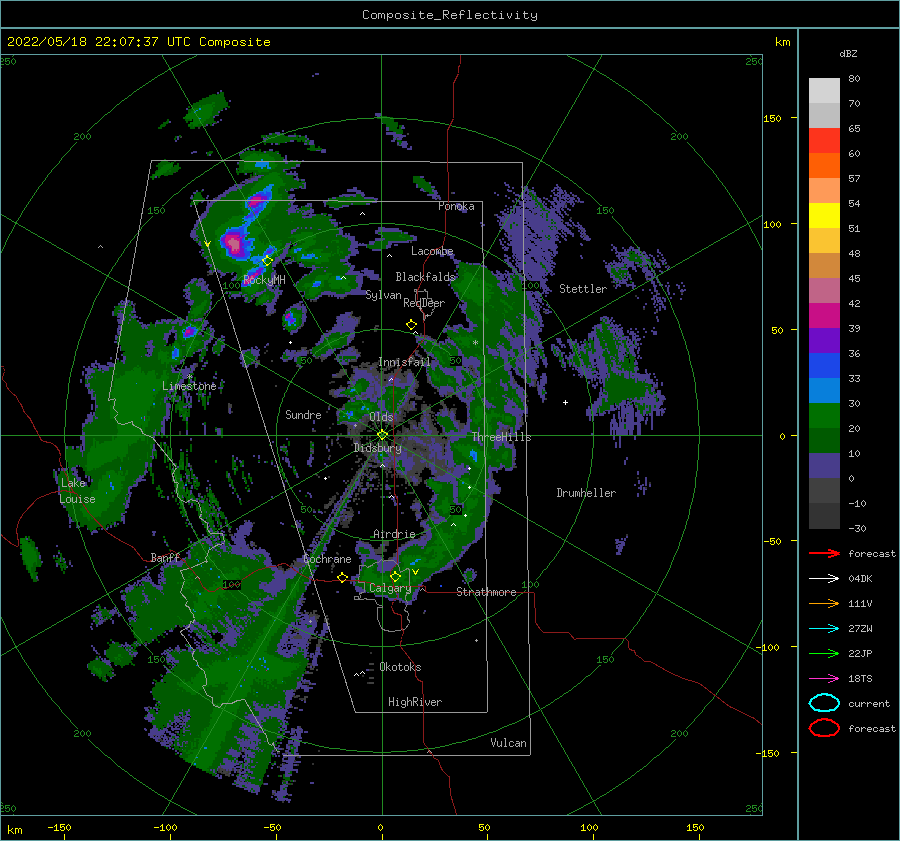Click the -30 value on dBZ scale
900x841 pixels.
(858, 528)
